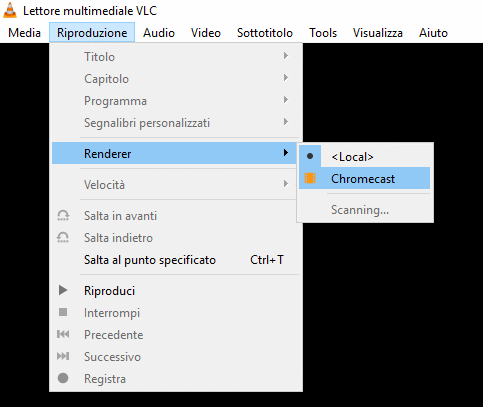Open the Audio menu

point(159,33)
